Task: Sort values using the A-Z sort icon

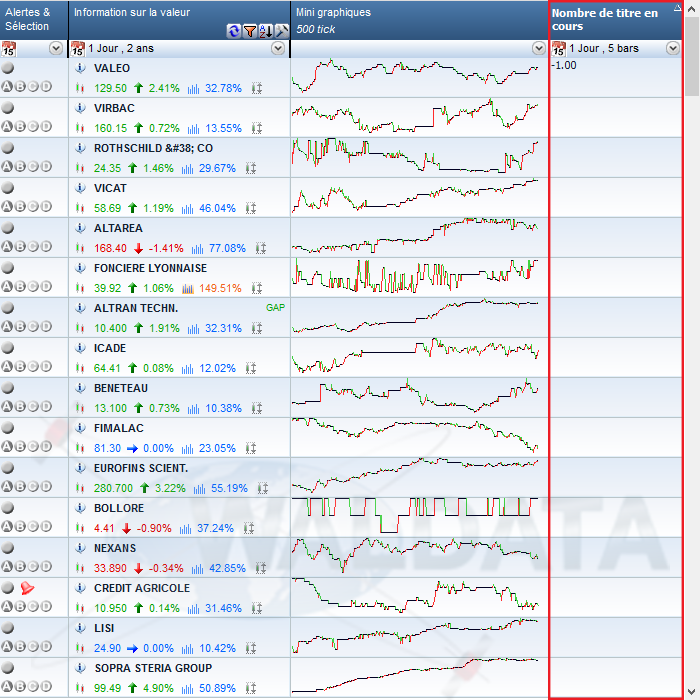Action: pyautogui.click(x=266, y=31)
